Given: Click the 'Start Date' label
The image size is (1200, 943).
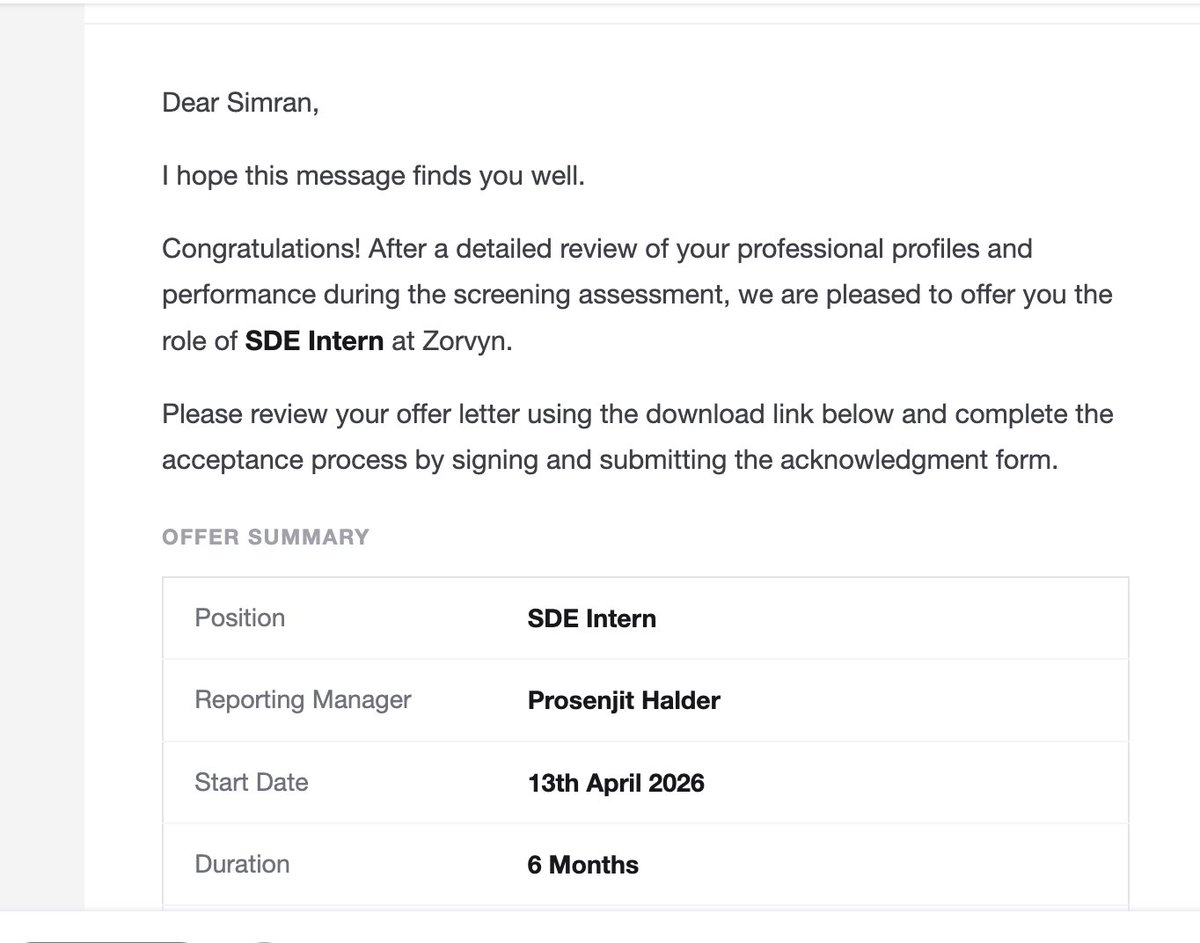Looking at the screenshot, I should 251,782.
